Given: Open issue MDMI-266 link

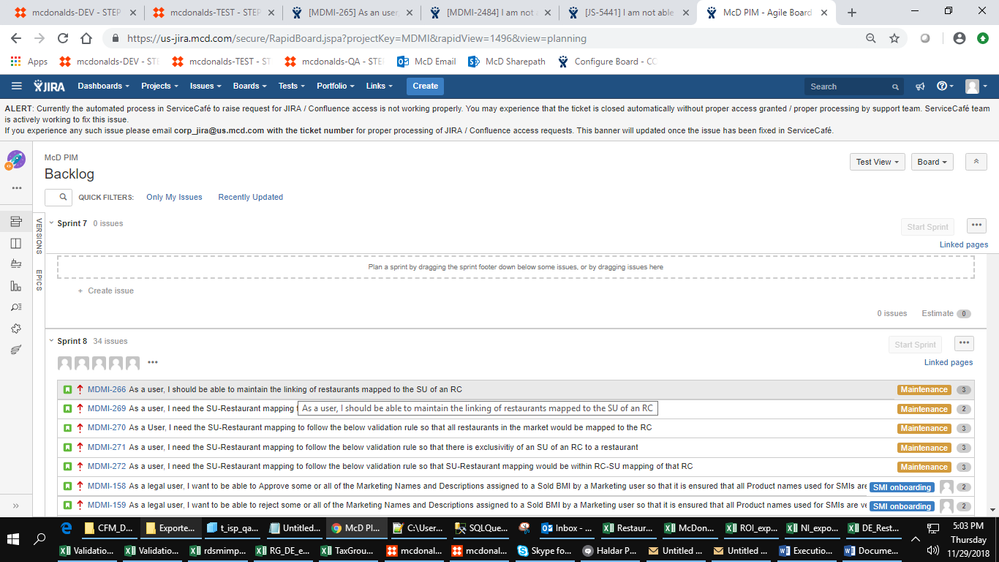Looking at the screenshot, I should pos(106,389).
